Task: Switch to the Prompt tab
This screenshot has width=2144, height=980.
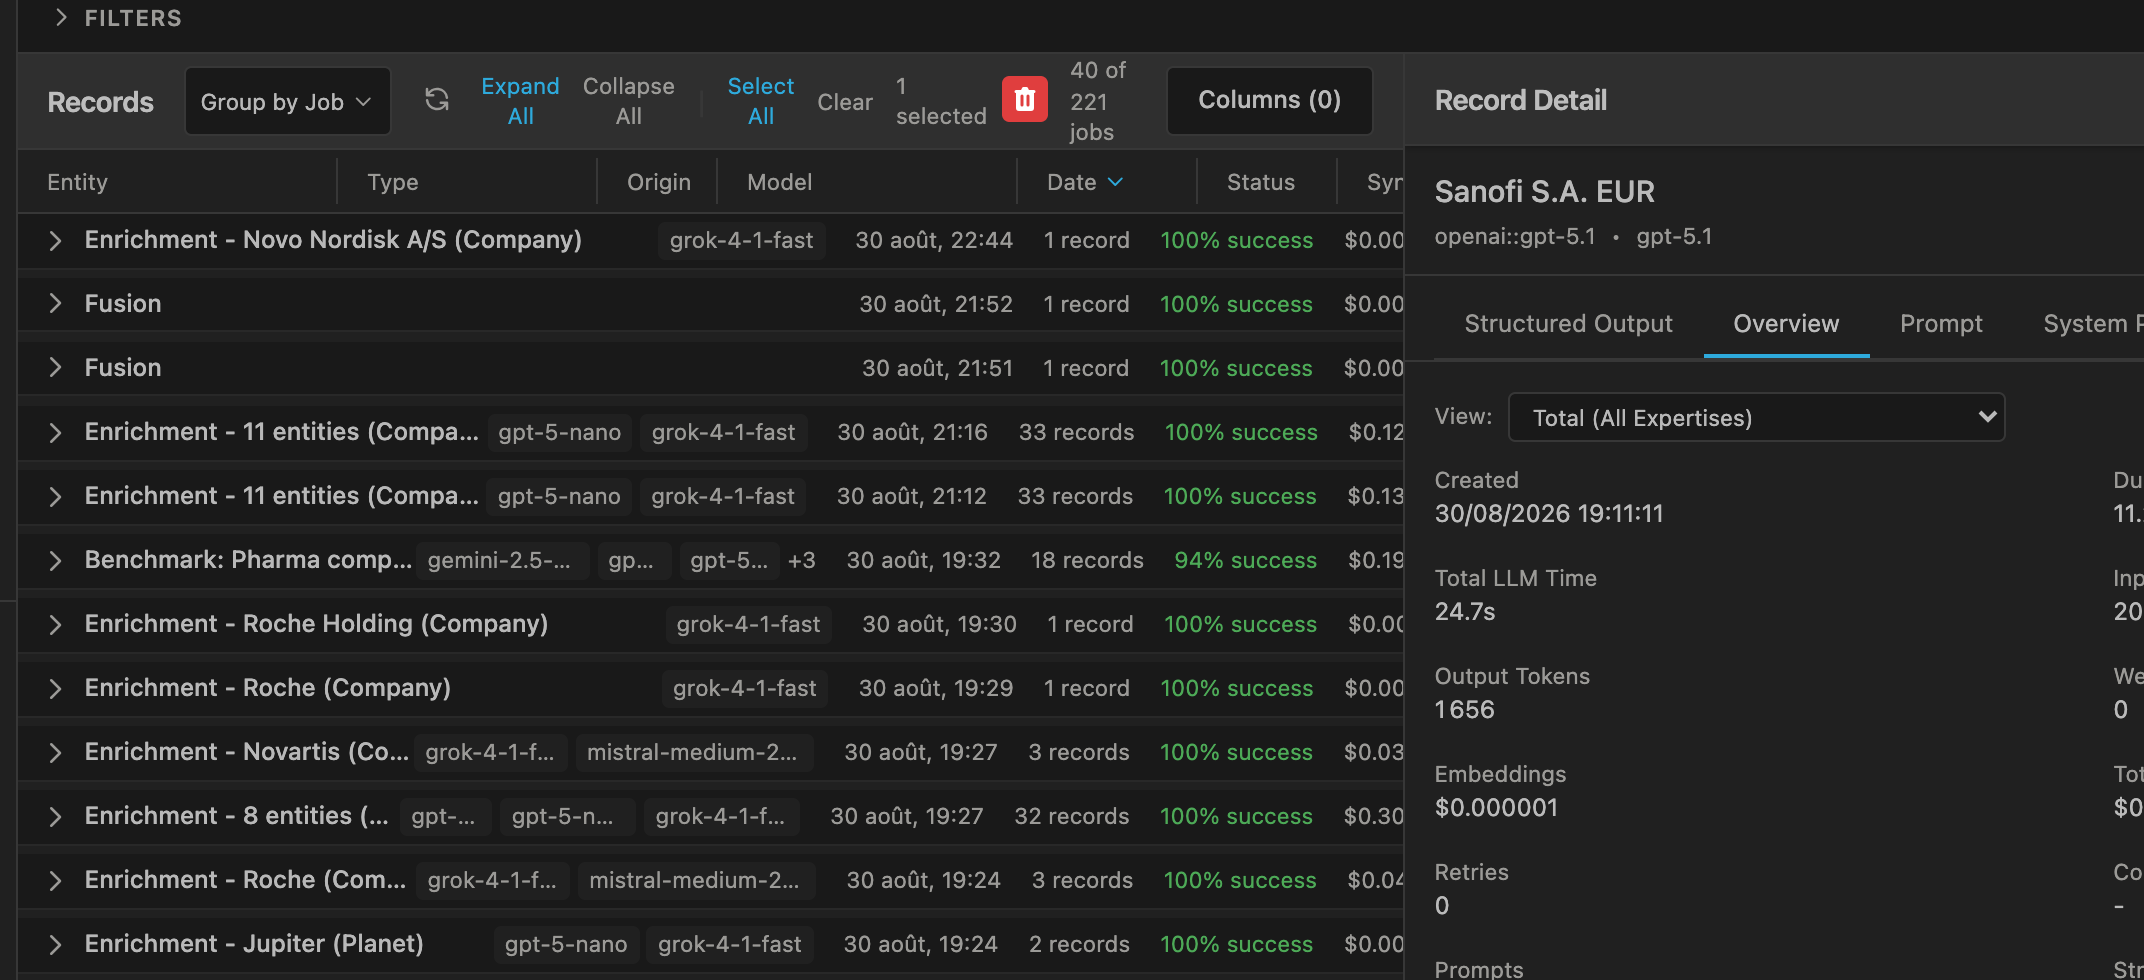Action: pyautogui.click(x=1941, y=324)
